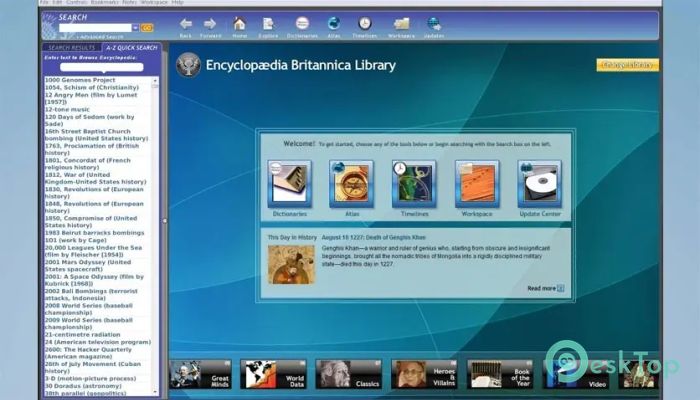The image size is (700, 400).
Task: Open Timelines clock icon in the toolbar
Action: pyautogui.click(x=365, y=23)
